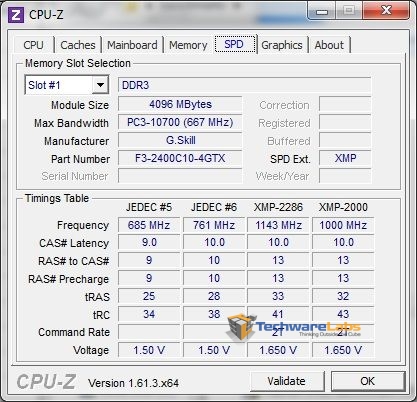Select the SPD tab
Viewport: 417px width, 402px height.
pos(234,44)
